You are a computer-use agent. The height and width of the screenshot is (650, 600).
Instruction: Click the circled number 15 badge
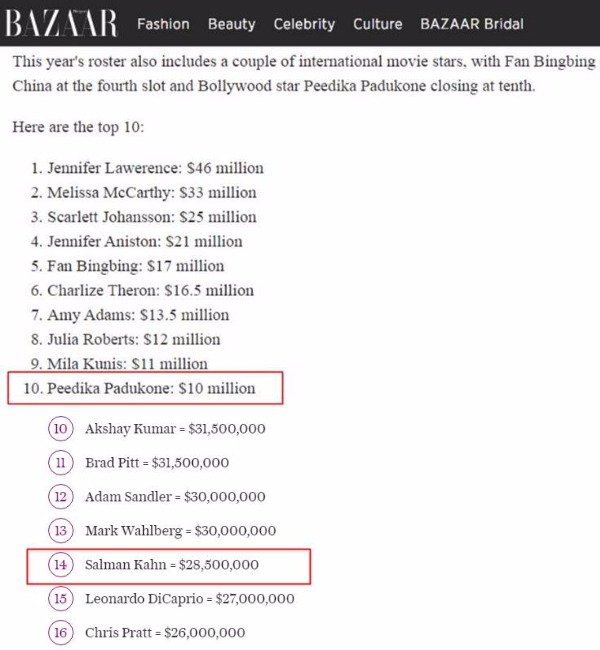click(x=61, y=599)
